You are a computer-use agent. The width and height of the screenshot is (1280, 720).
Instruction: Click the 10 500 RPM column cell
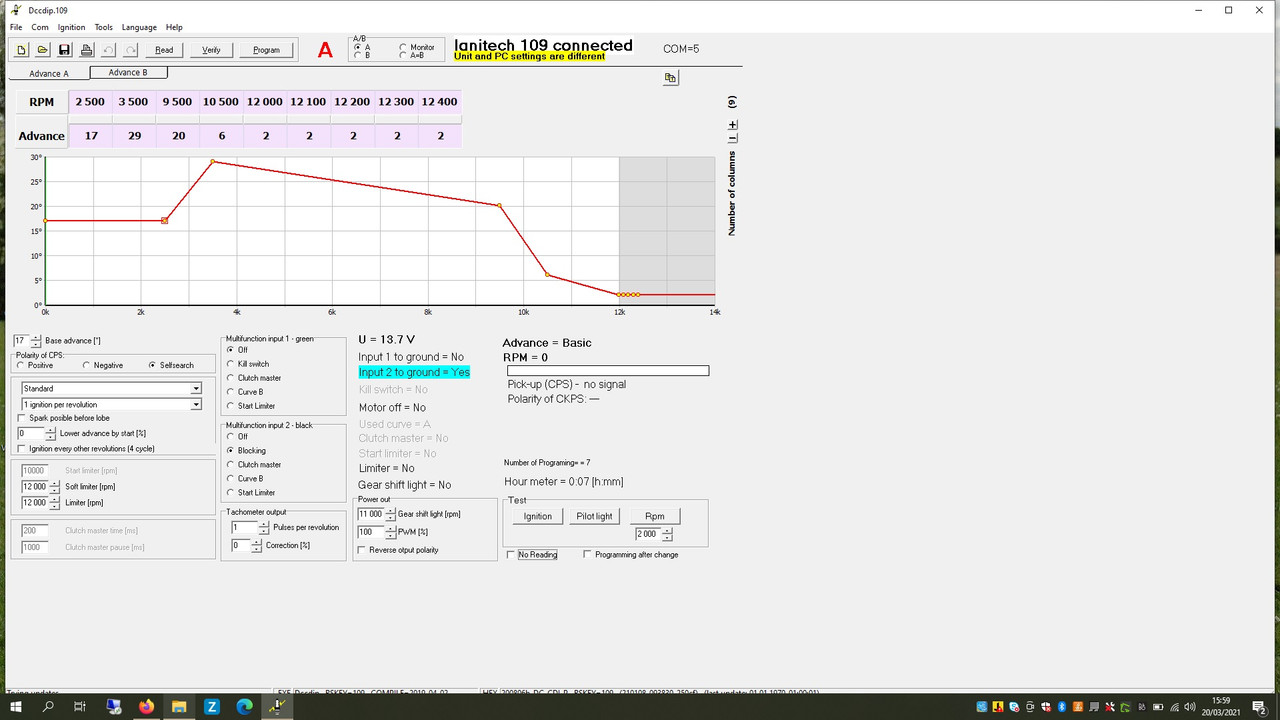[221, 102]
